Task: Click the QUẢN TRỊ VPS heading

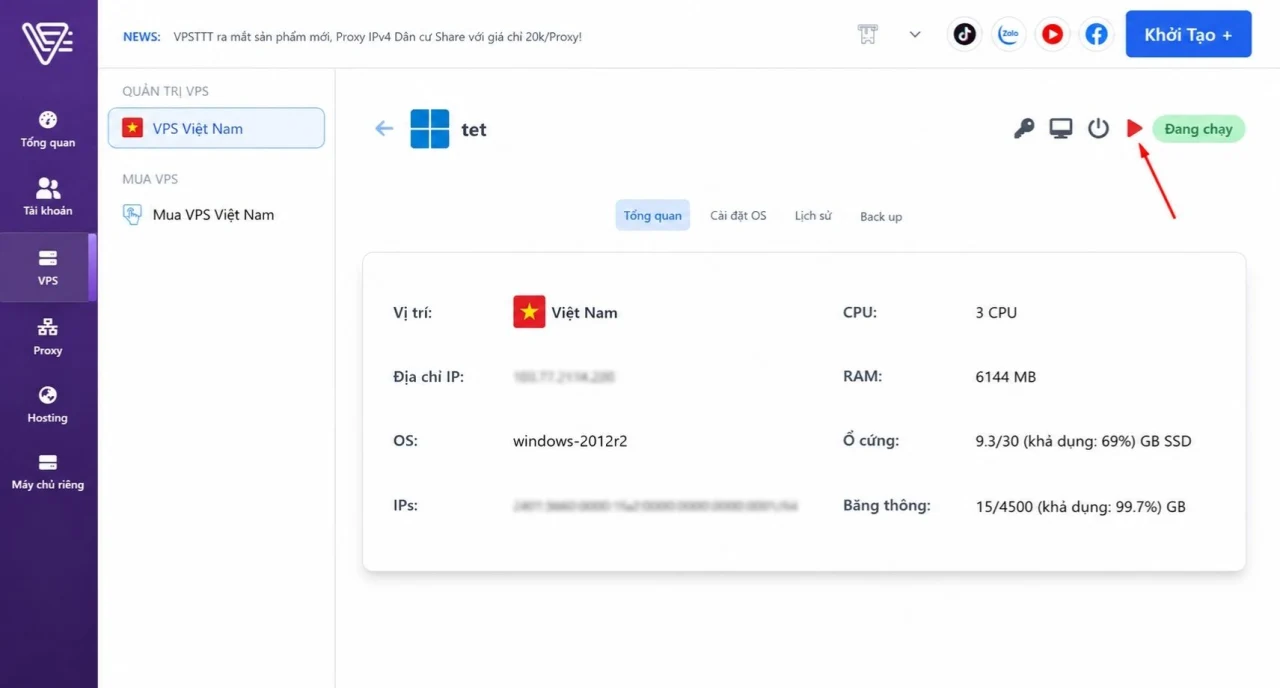Action: pos(166,91)
